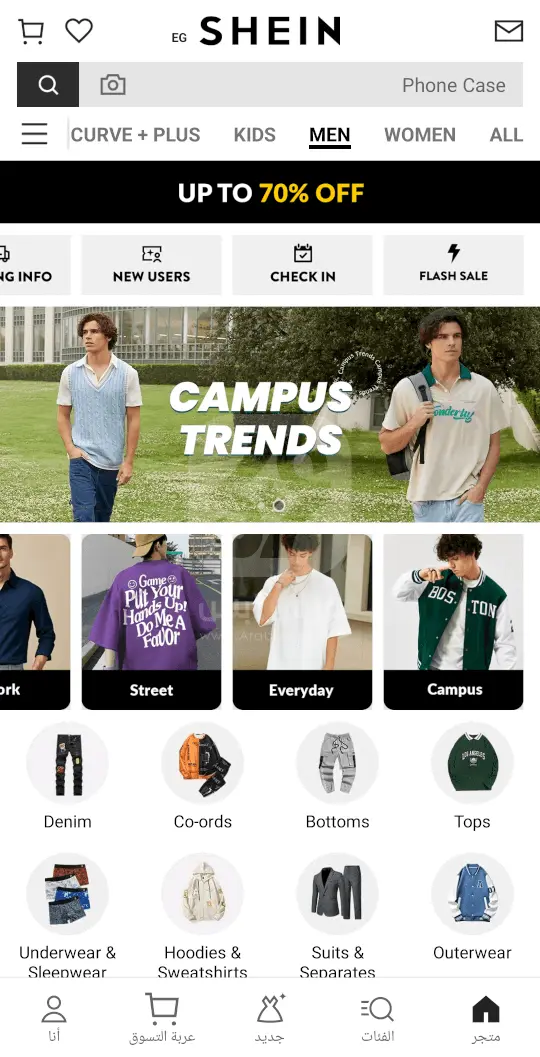This screenshot has height=1057, width=540.
Task: Open the hamburger categories menu
Action: tap(34, 134)
